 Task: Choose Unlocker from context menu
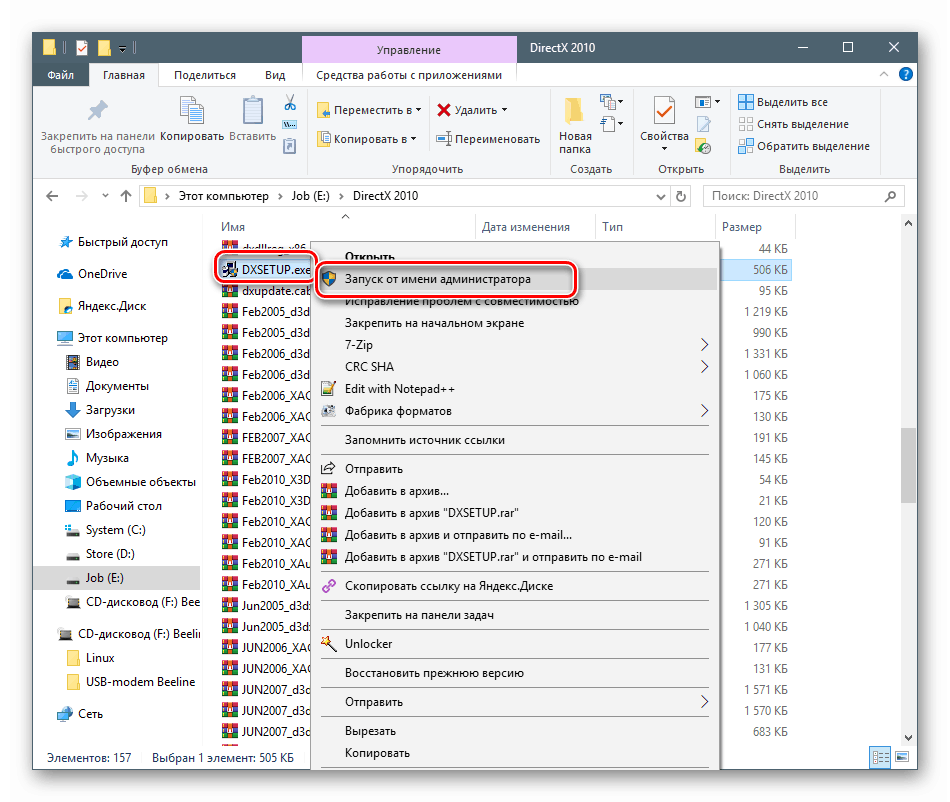515,644
